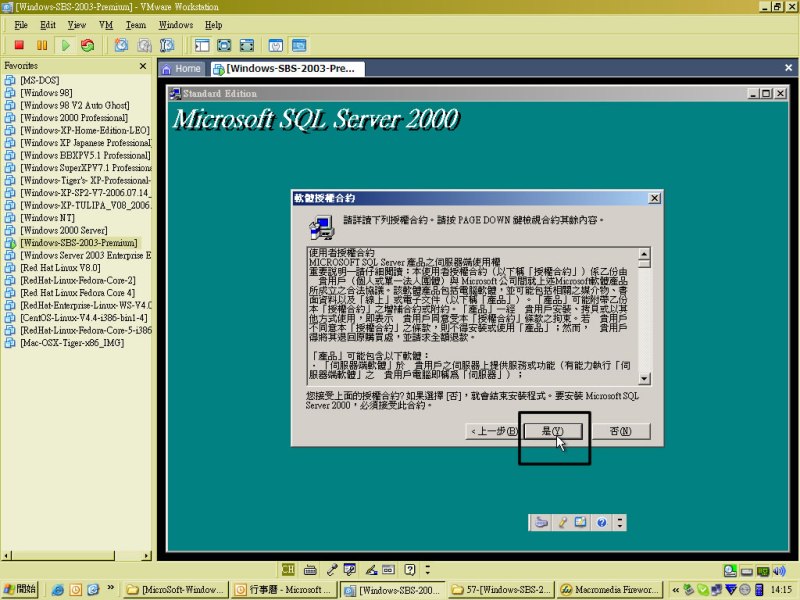
Task: Click the Favorites horizontal scrollbar left arrow
Action: coord(7,556)
